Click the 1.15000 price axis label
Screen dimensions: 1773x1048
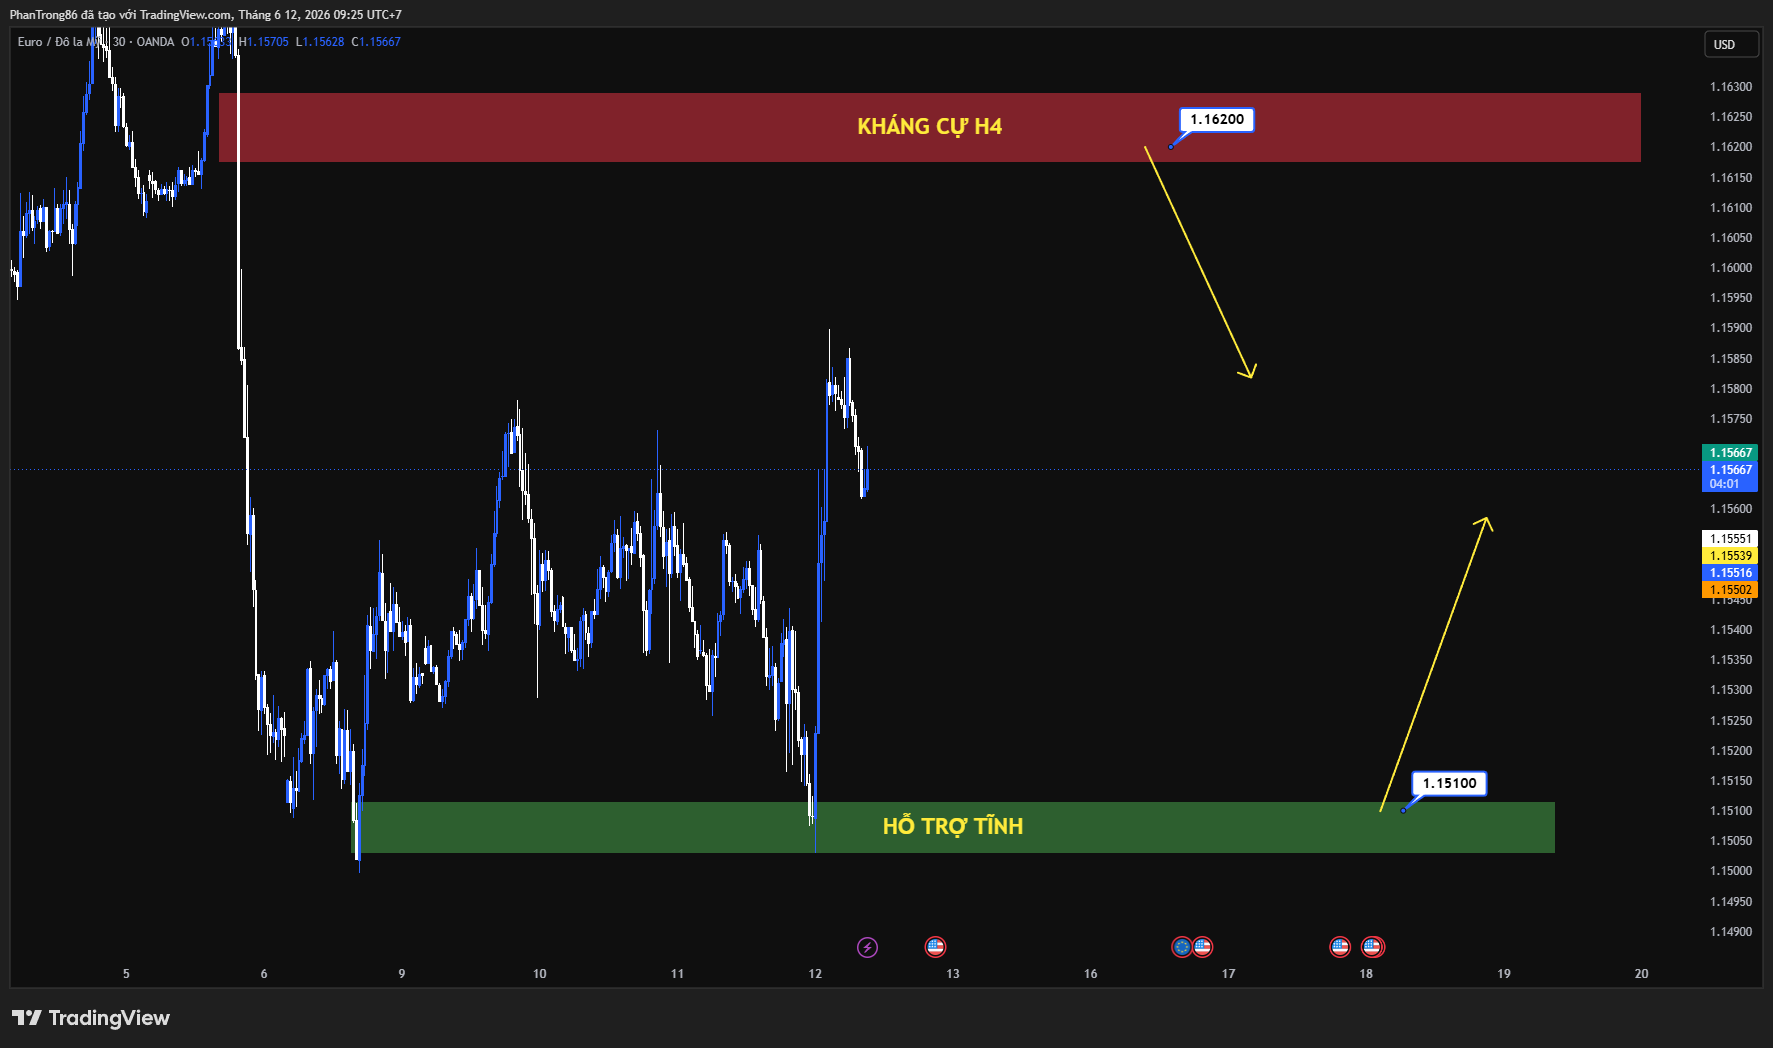coord(1731,871)
